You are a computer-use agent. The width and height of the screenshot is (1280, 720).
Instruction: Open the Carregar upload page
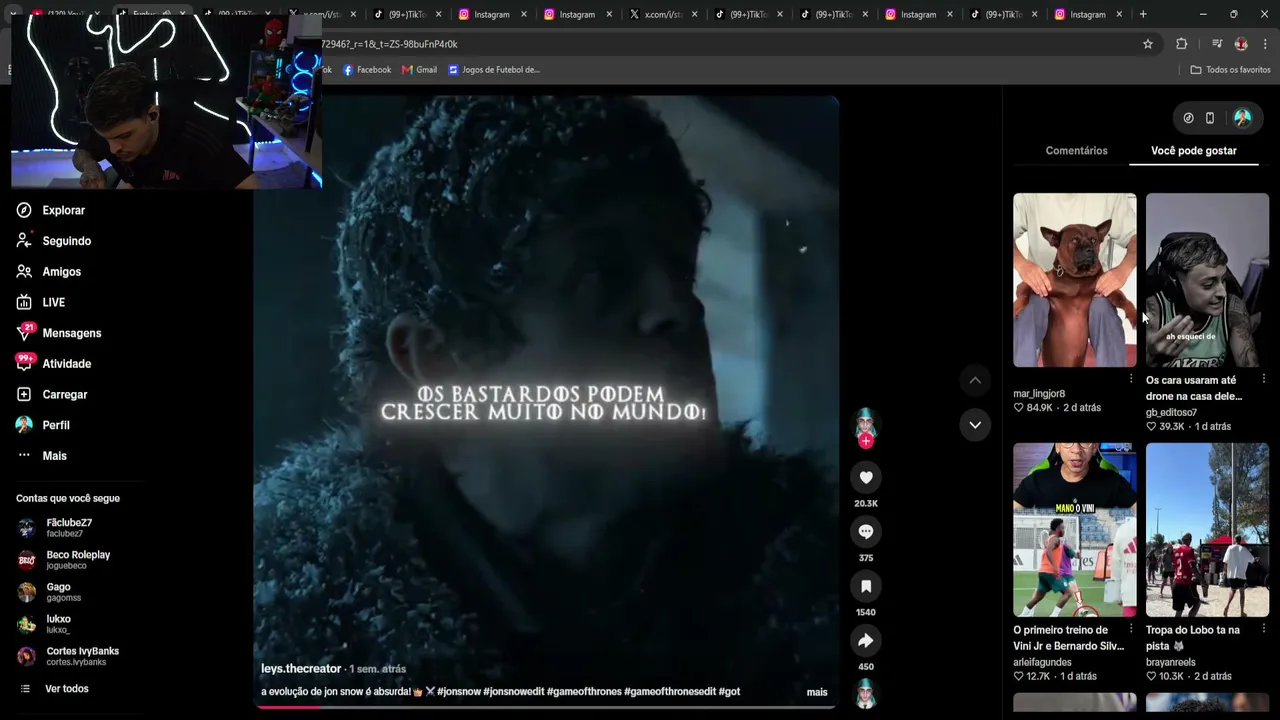(52, 394)
